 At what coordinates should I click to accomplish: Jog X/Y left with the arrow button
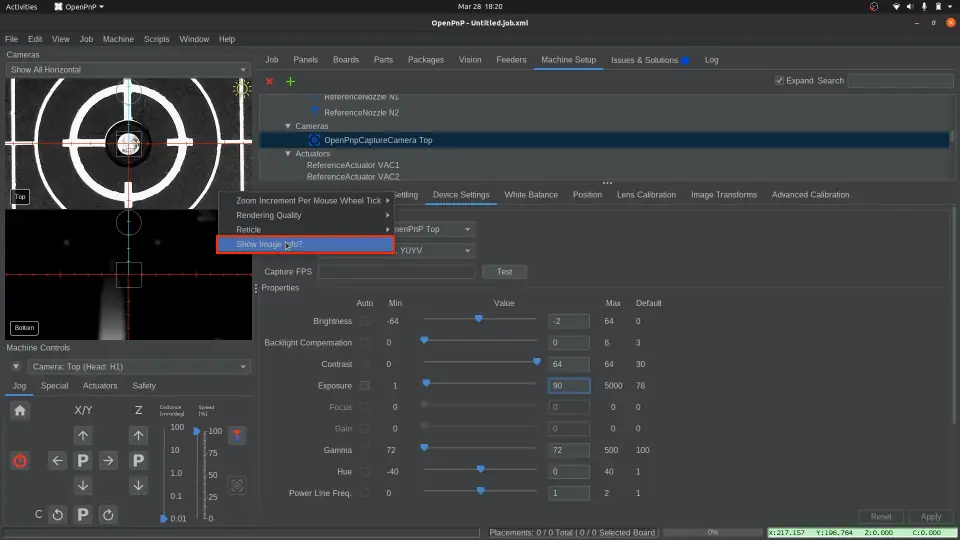[x=57, y=460]
